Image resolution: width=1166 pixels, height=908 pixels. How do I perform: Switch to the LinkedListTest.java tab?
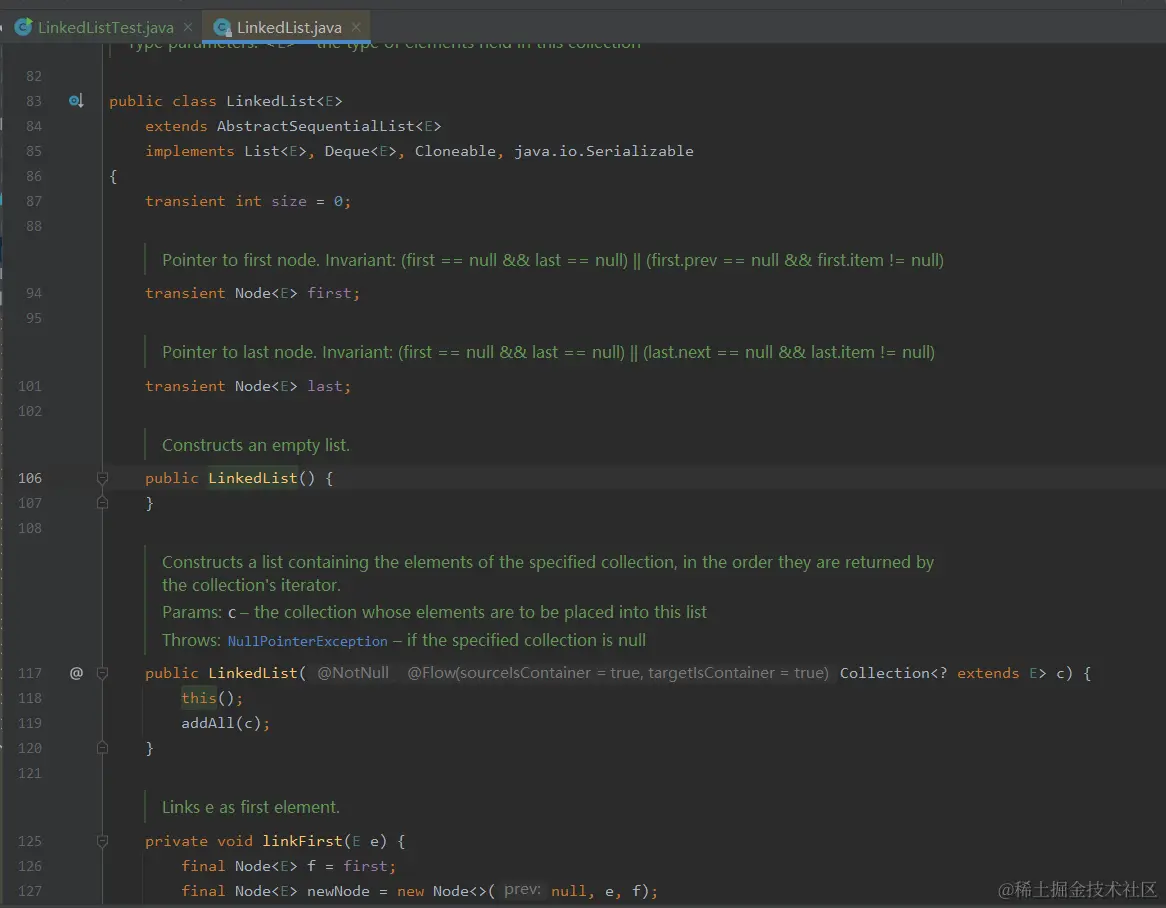pyautogui.click(x=105, y=28)
